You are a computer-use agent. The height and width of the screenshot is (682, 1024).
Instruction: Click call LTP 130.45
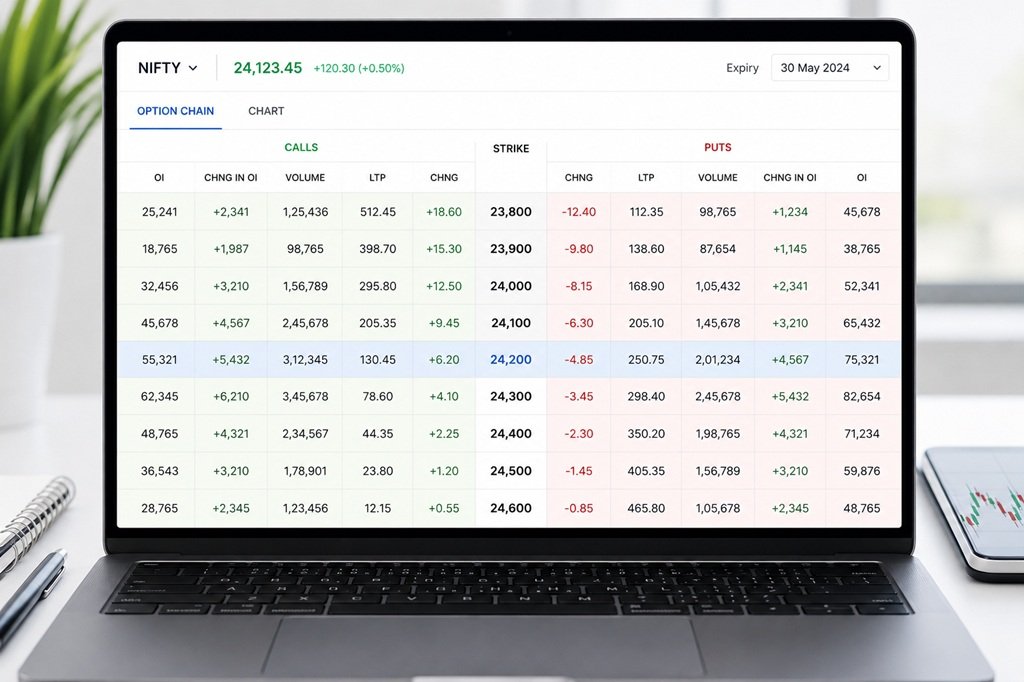tap(377, 359)
